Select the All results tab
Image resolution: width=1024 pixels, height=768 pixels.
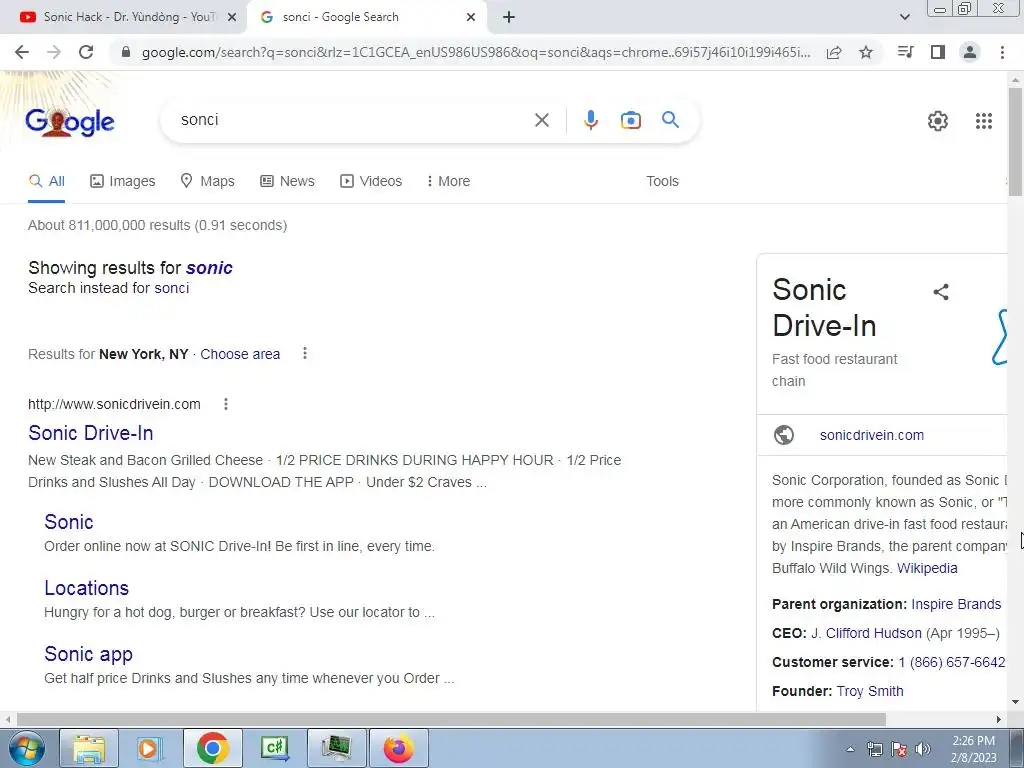46,181
